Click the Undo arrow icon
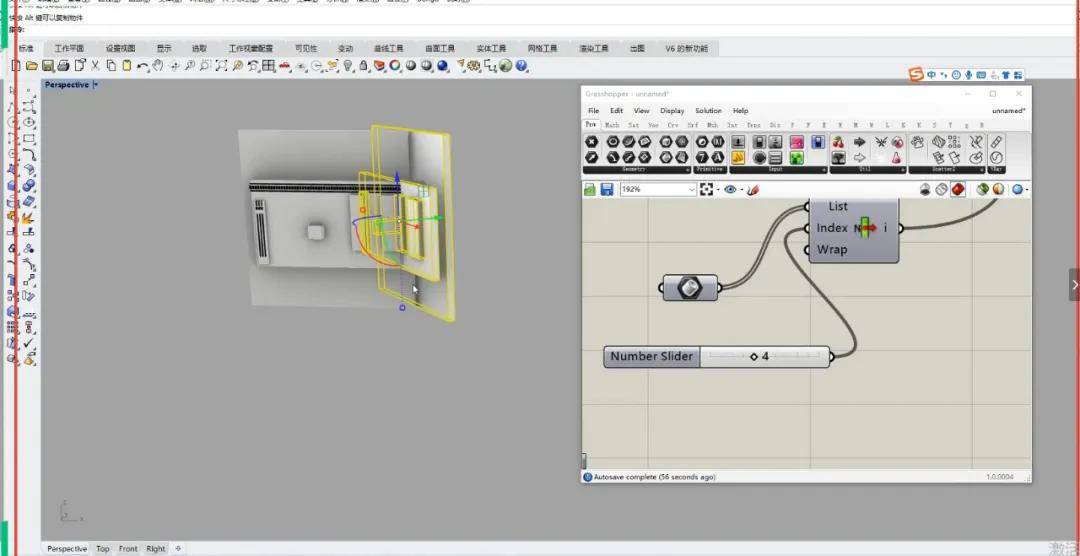The width and height of the screenshot is (1080, 556). pyautogui.click(x=142, y=66)
